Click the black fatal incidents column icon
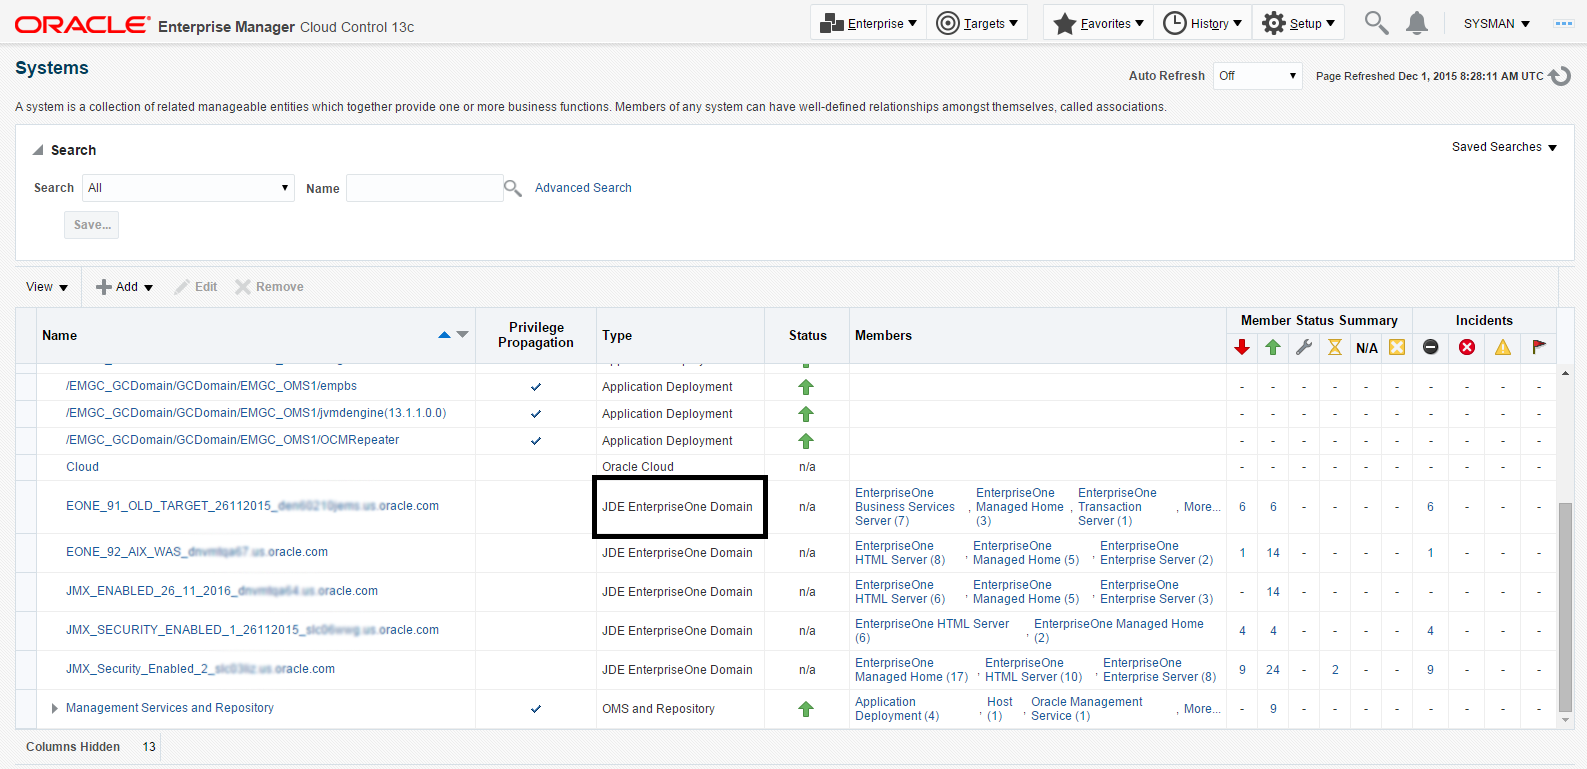This screenshot has height=769, width=1587. click(x=1431, y=347)
